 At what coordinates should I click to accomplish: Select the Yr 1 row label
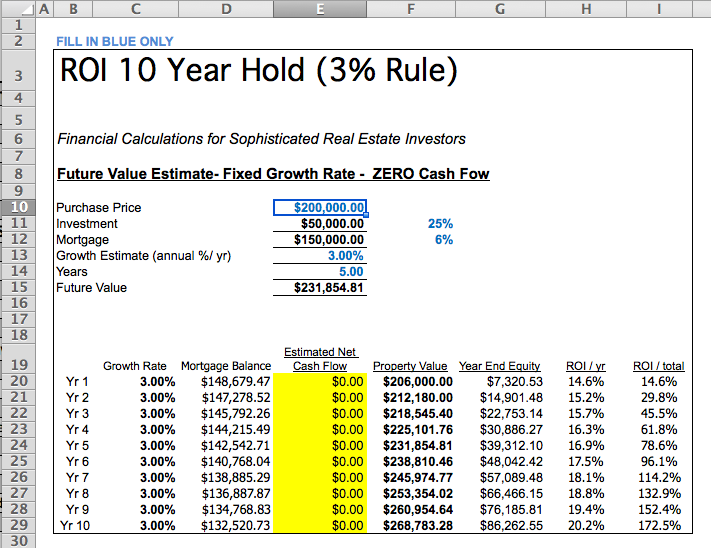click(77, 382)
